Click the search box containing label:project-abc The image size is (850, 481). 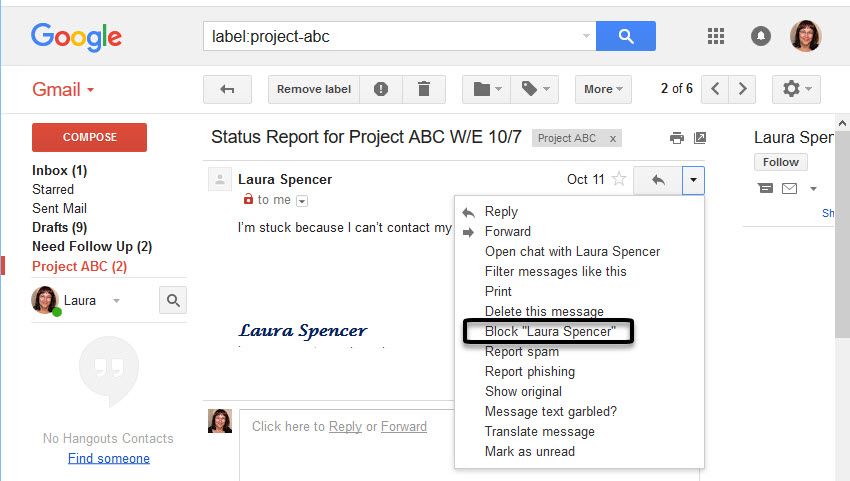click(395, 37)
